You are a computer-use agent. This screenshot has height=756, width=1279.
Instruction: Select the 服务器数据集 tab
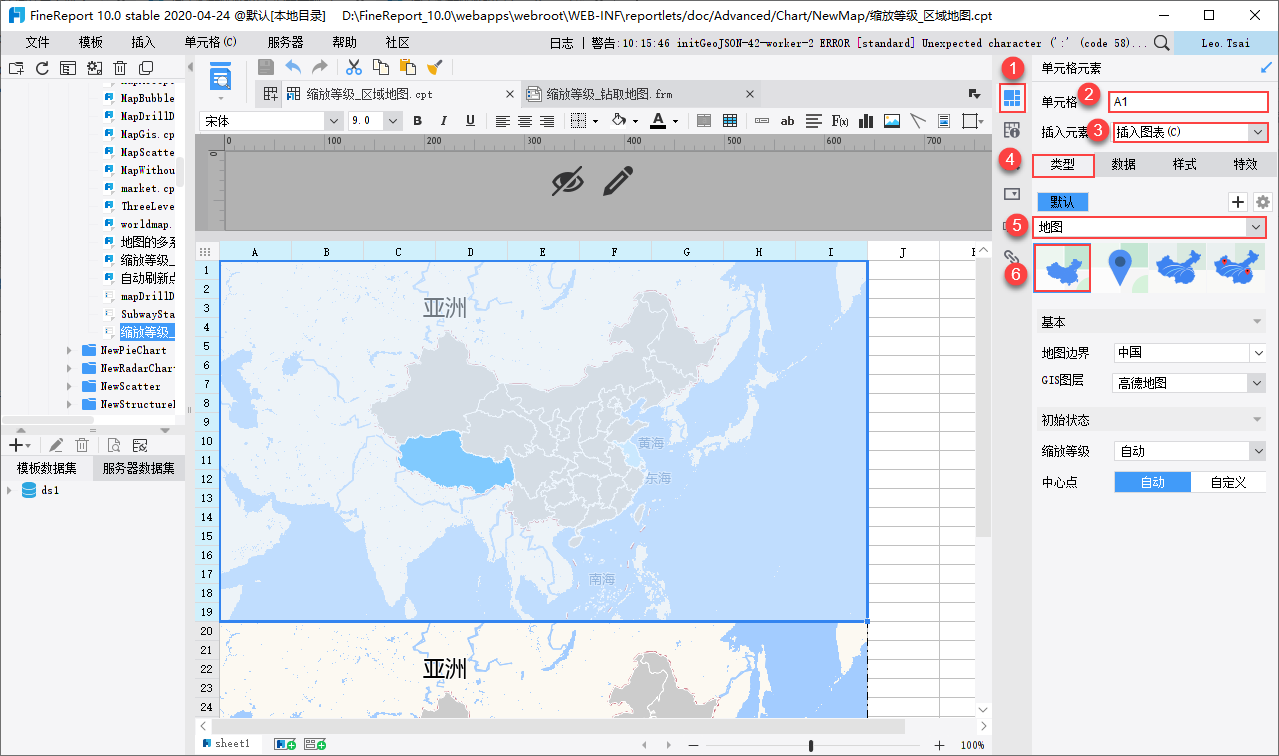(x=138, y=468)
